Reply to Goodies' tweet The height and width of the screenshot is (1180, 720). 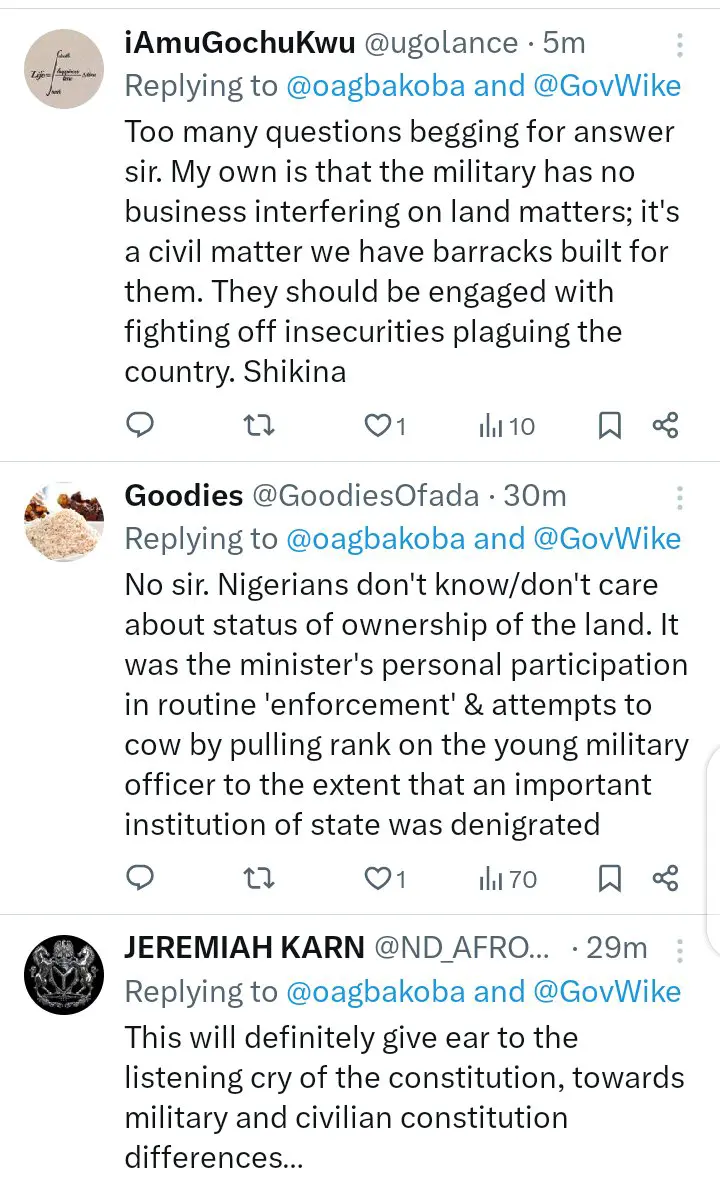(140, 878)
